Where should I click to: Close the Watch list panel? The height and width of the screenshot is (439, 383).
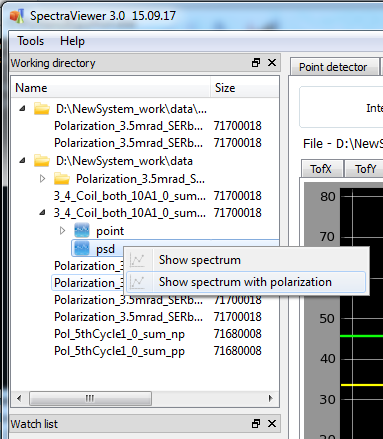point(272,423)
